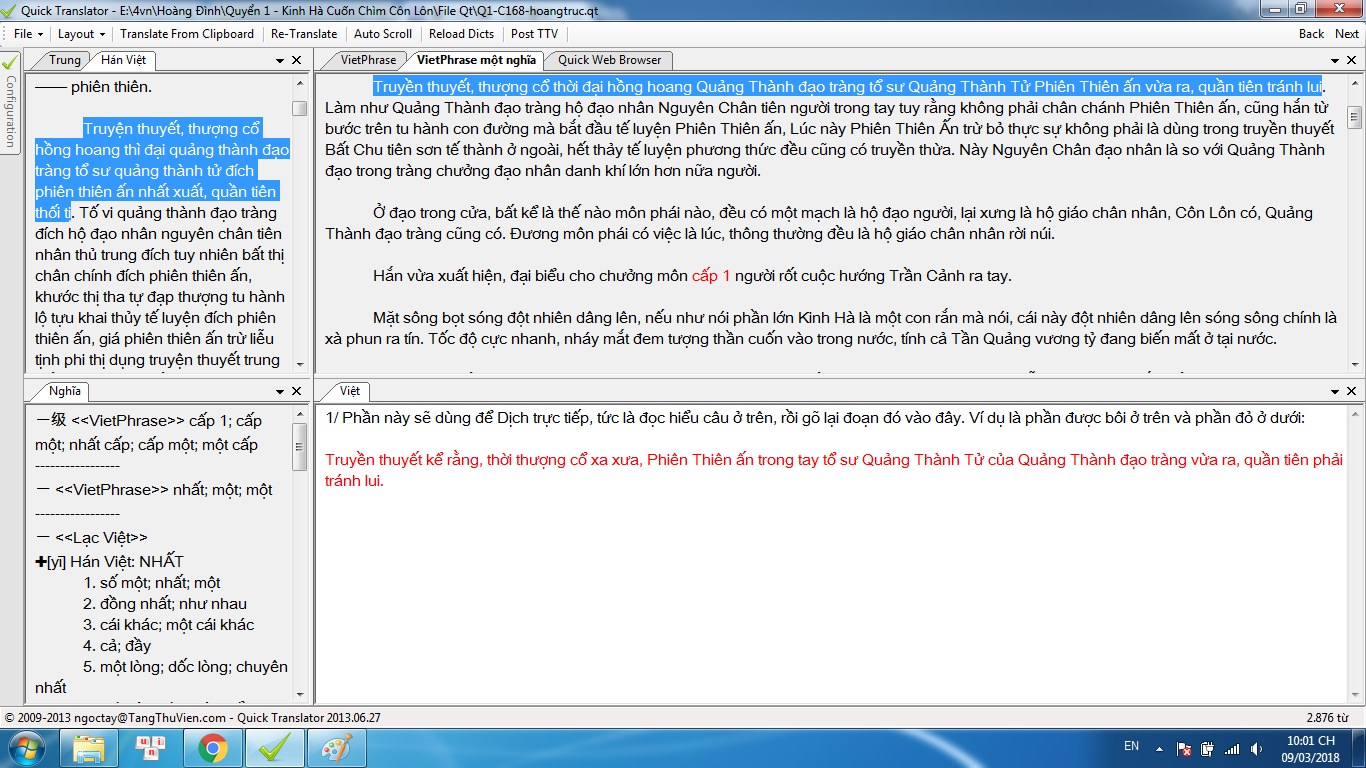The width and height of the screenshot is (1366, 768).
Task: Click the Quick Translator taskbar icon
Action: click(x=270, y=747)
